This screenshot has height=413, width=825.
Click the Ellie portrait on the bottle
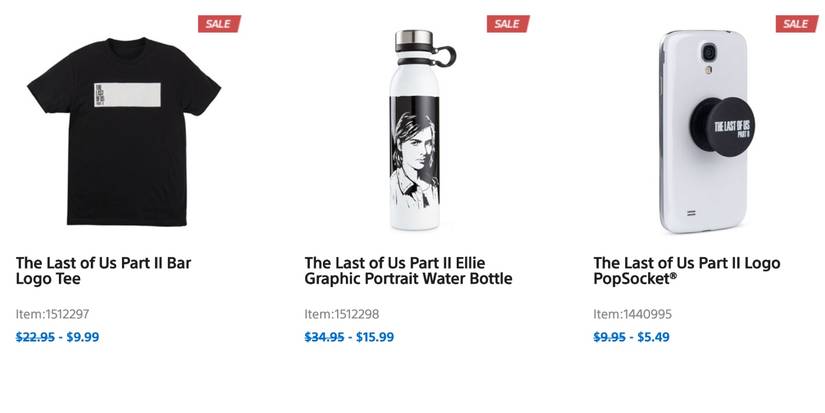[x=410, y=148]
